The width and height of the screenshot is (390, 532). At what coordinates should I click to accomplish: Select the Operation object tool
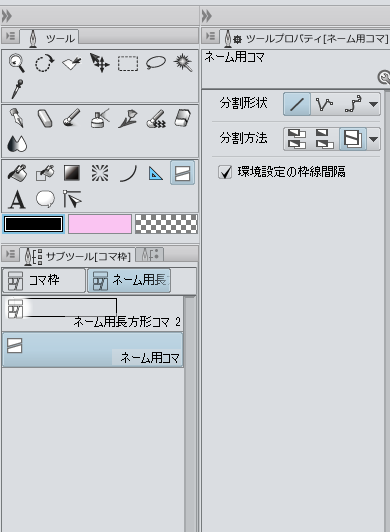point(72,63)
